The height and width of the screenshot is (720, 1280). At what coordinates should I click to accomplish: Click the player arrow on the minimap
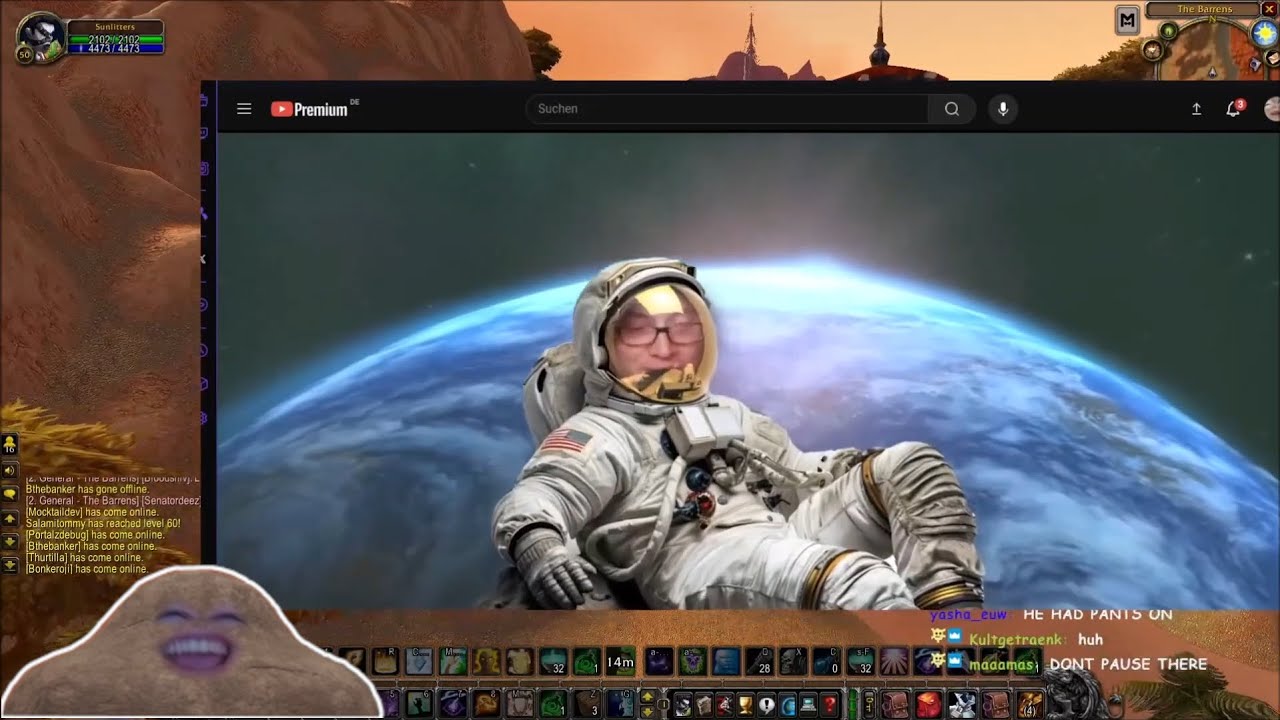point(1213,72)
